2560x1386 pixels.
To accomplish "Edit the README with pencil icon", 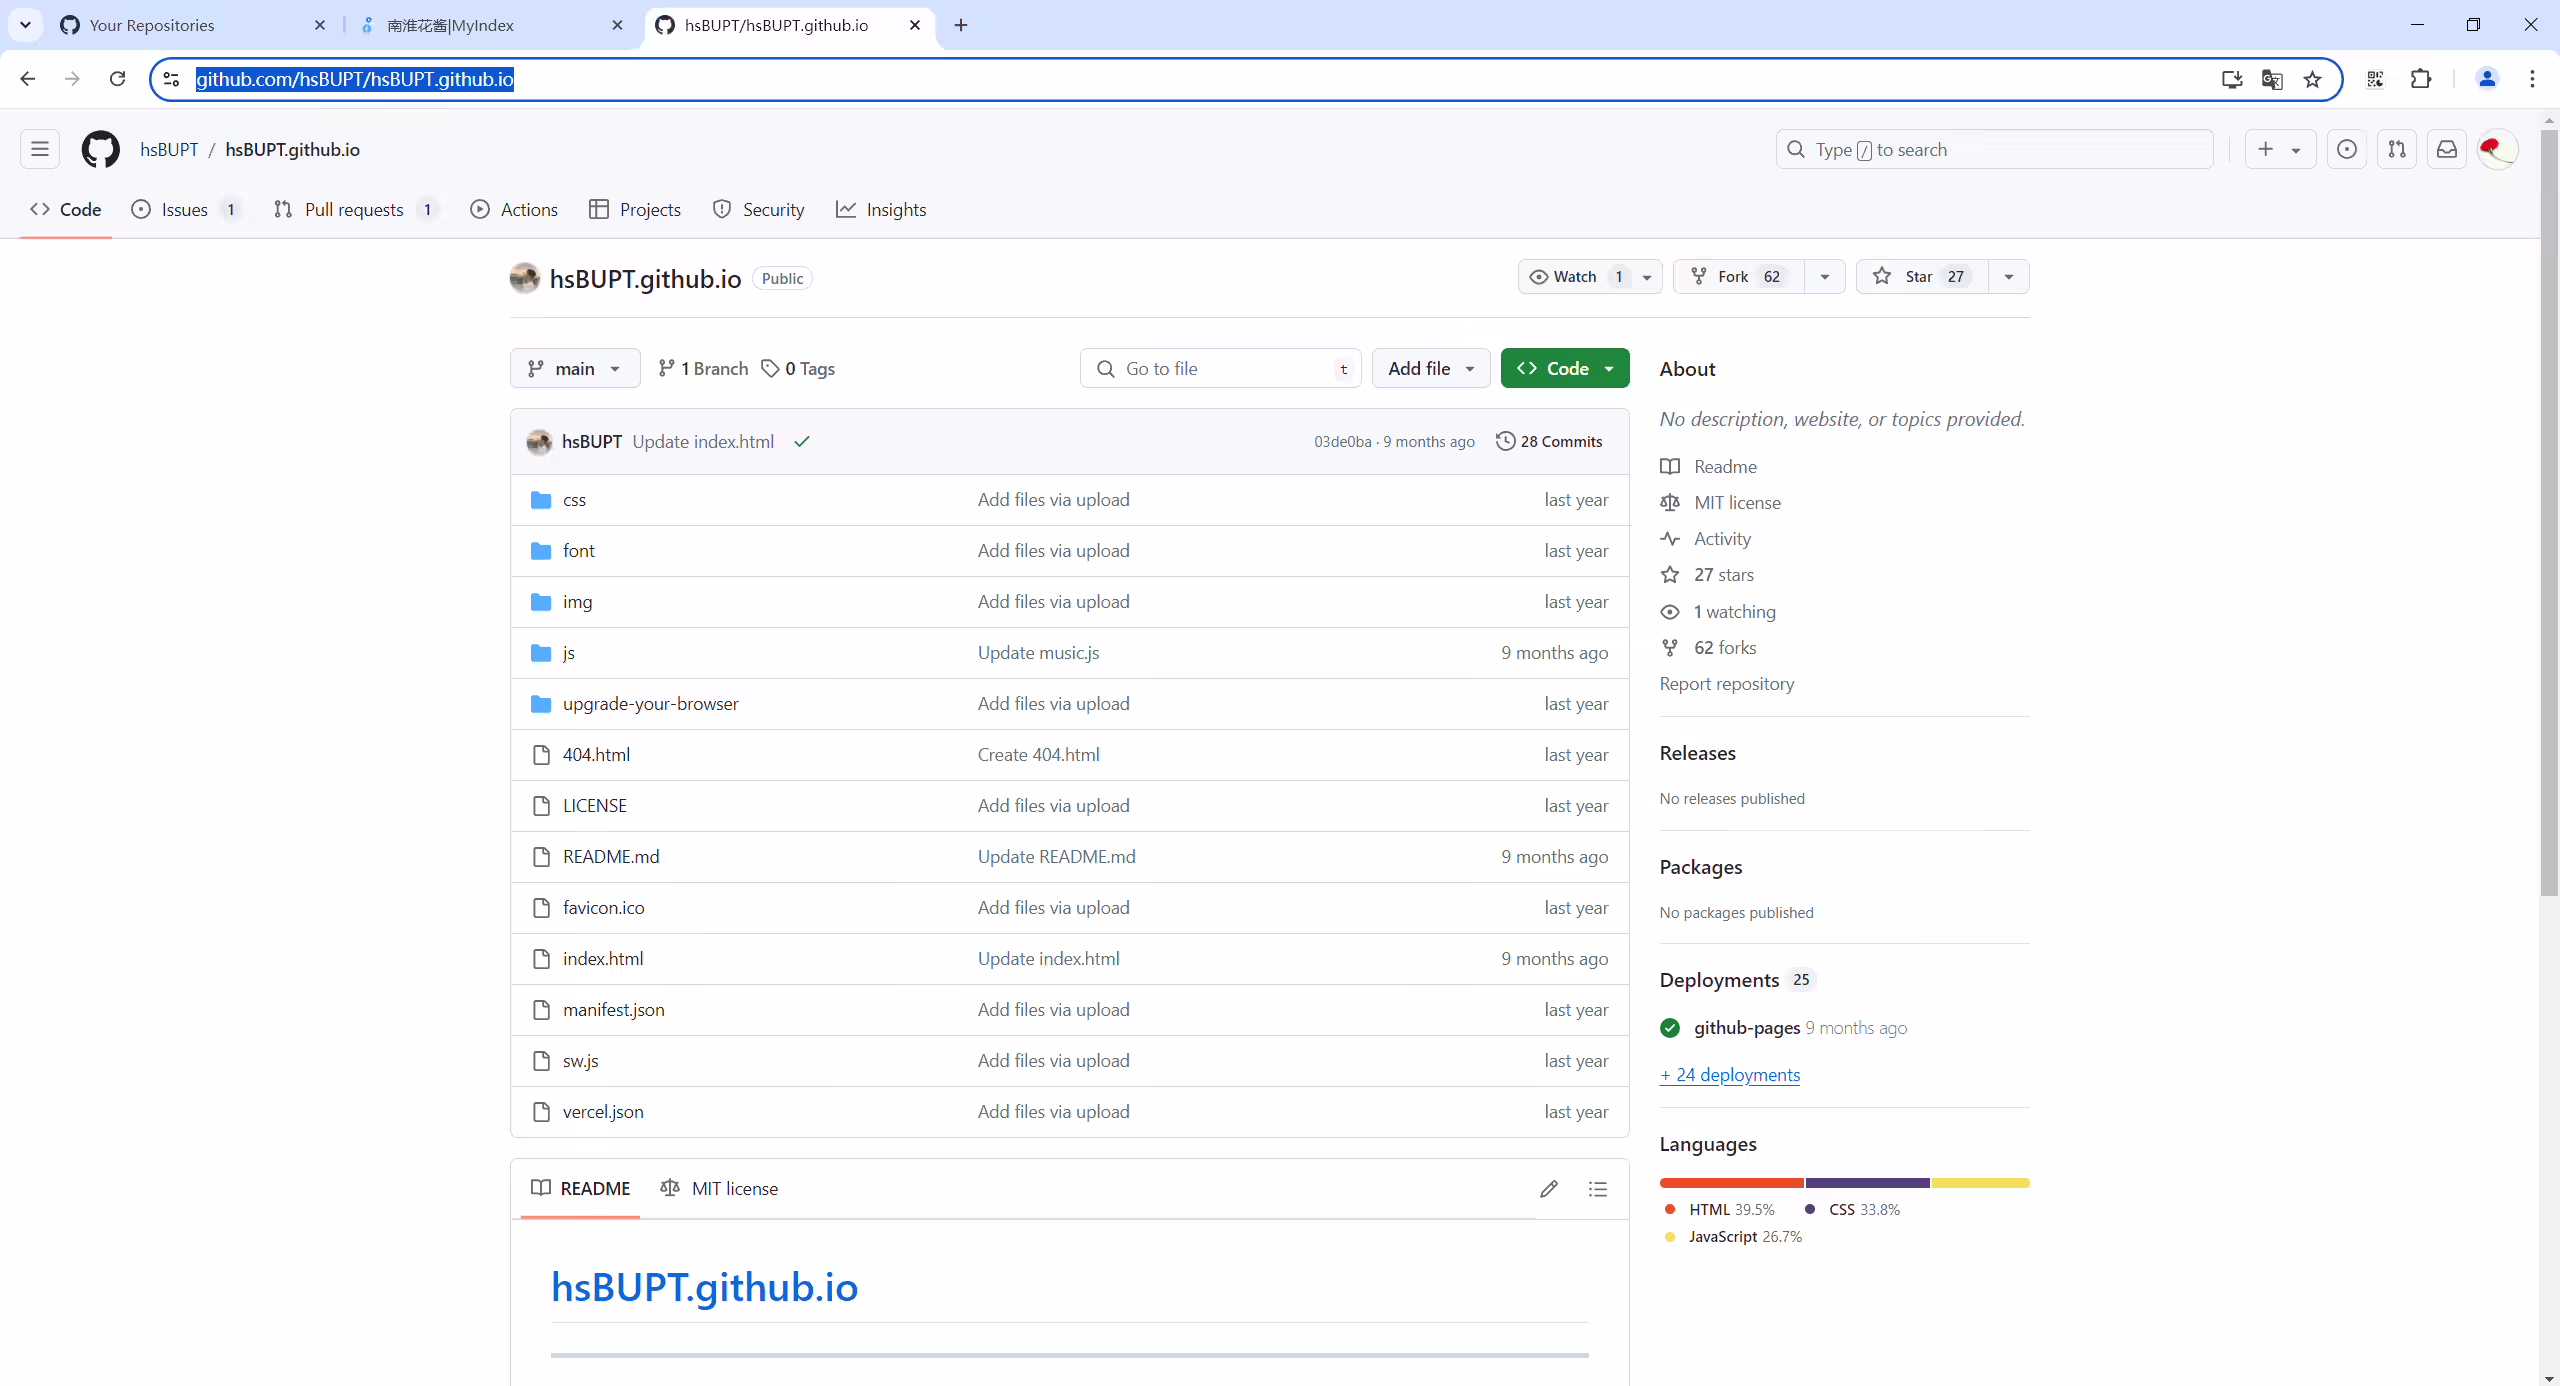I will coord(1549,1188).
